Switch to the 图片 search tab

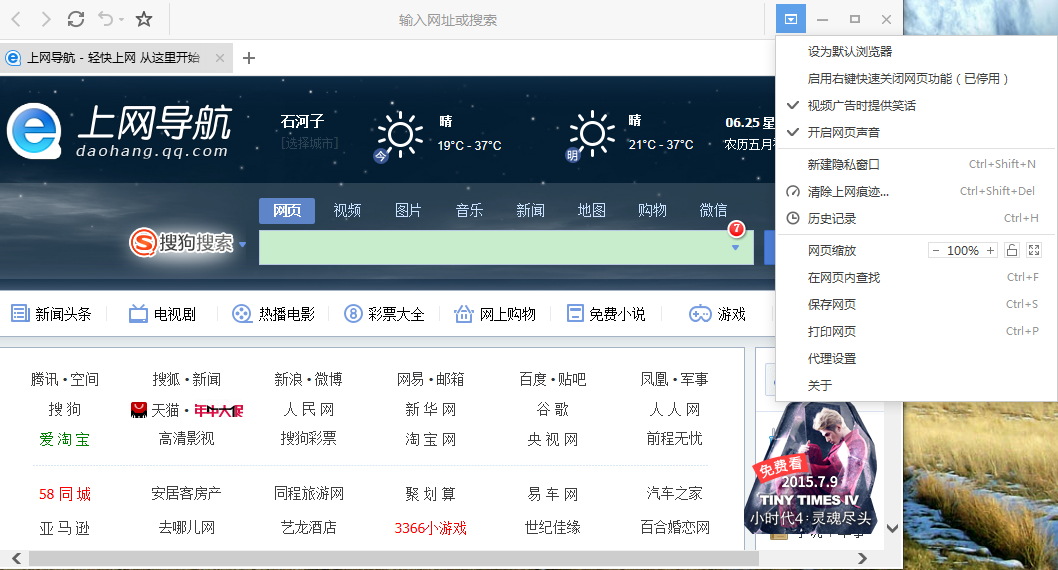click(408, 210)
